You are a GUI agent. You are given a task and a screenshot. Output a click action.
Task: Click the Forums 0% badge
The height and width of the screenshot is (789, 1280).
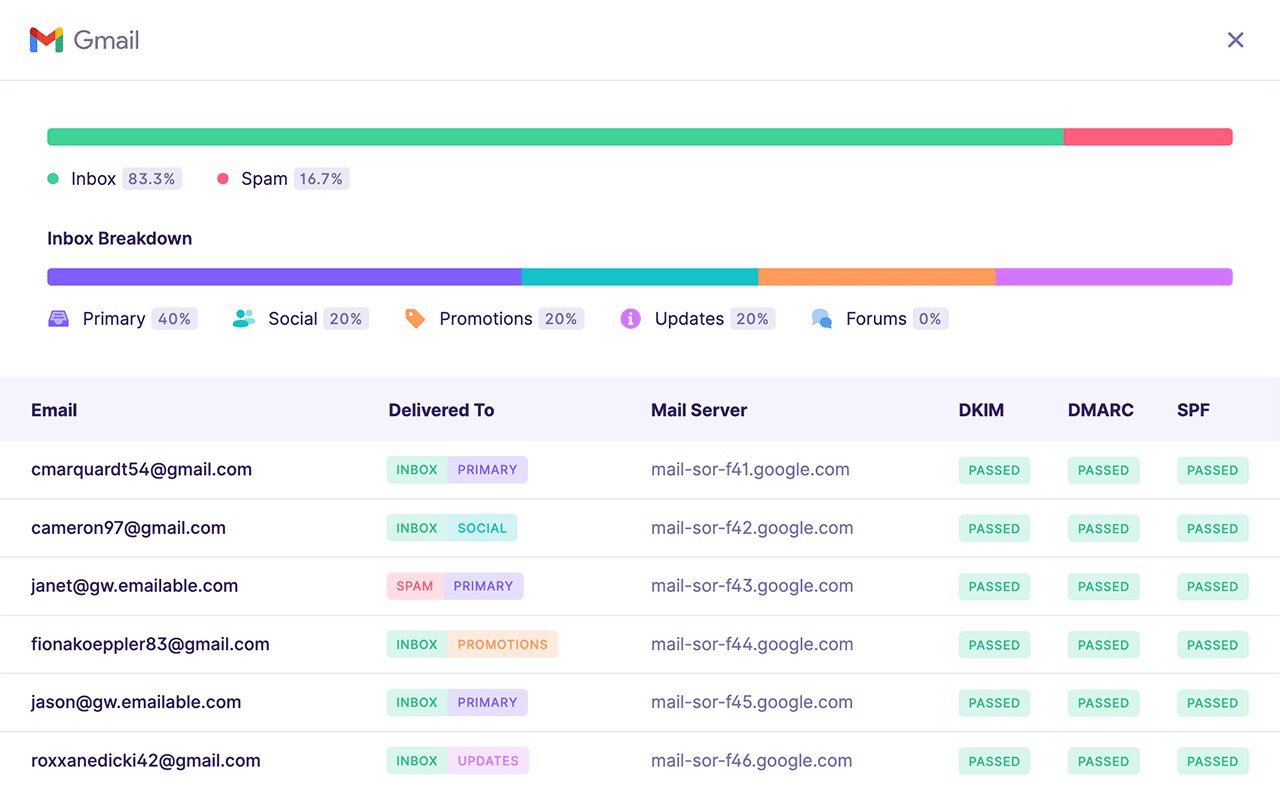(930, 319)
